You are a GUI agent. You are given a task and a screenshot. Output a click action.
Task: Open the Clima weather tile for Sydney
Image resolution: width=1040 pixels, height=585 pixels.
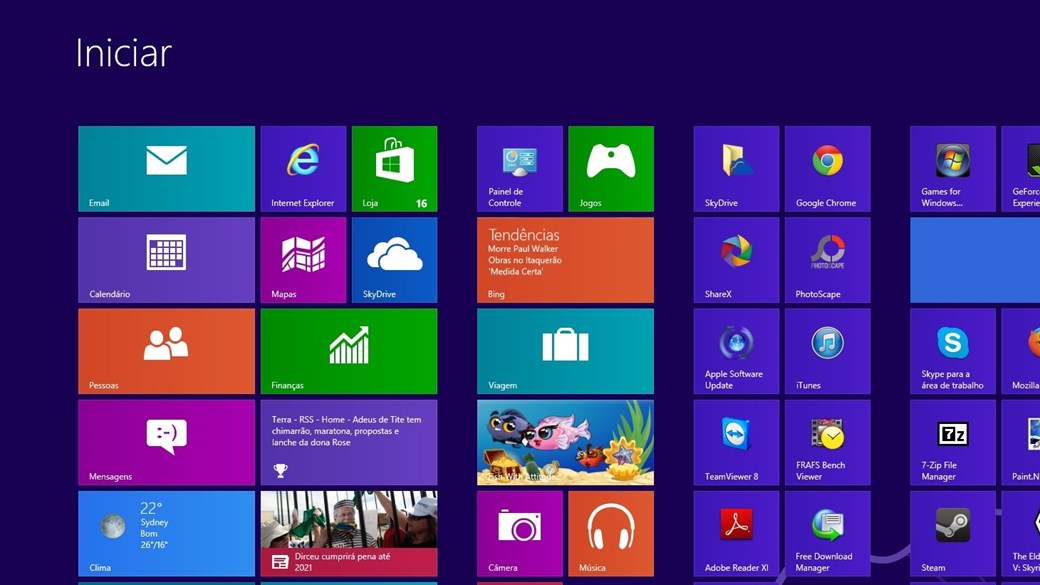click(x=166, y=533)
